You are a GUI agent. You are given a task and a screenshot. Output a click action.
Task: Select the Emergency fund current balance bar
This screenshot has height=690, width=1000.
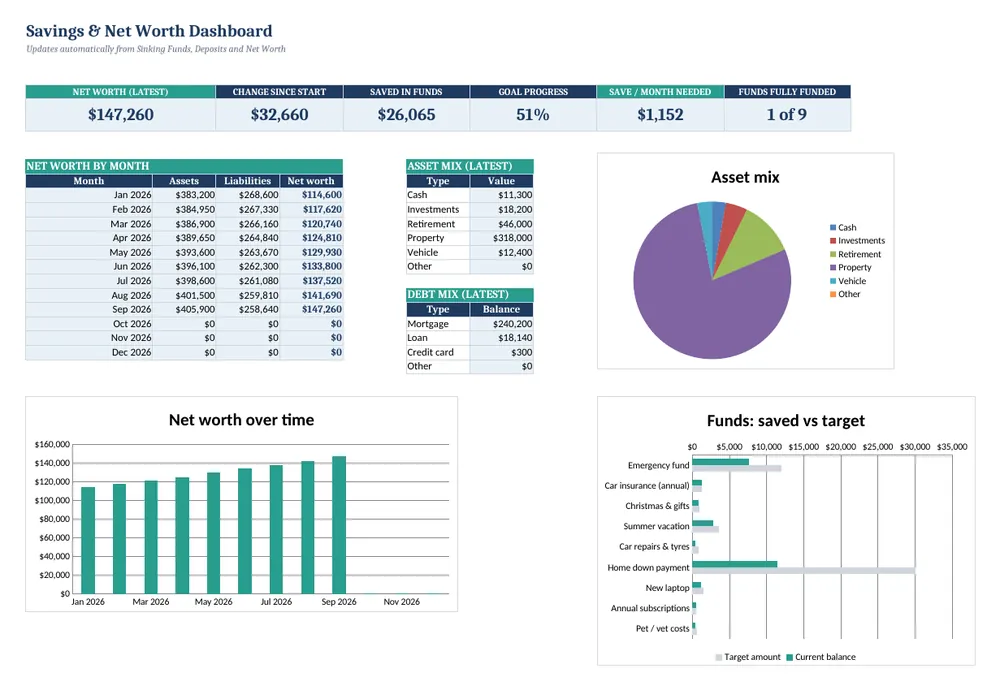click(721, 462)
